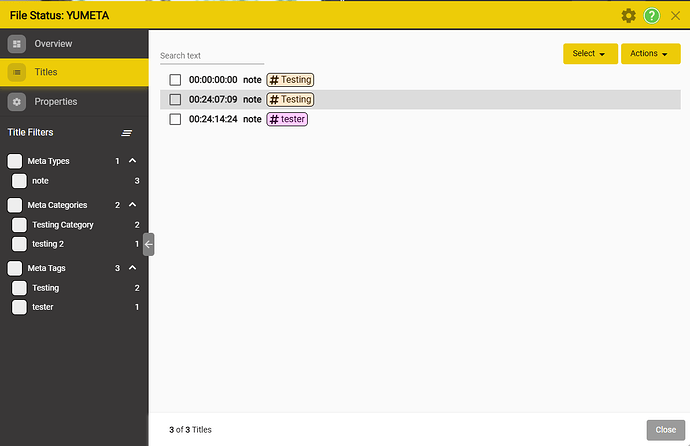
Task: Select the checkbox for title 00:24:14:24
Action: (x=175, y=119)
